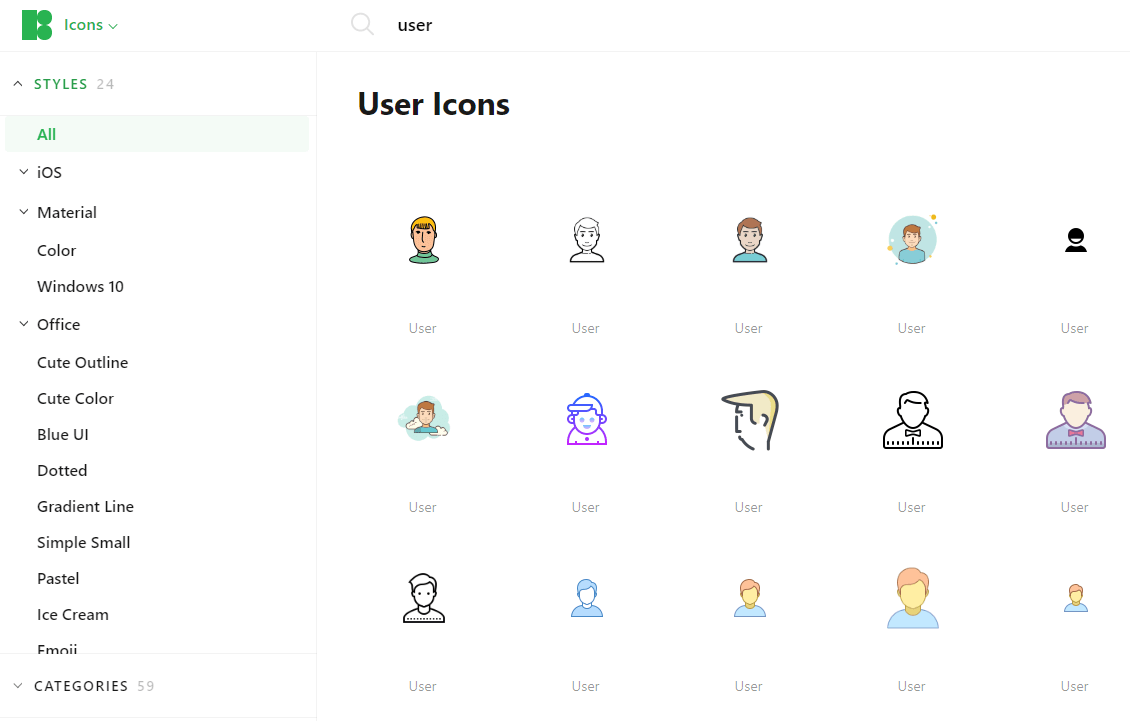
Task: Expand the iOS style group
Action: pyautogui.click(x=24, y=172)
